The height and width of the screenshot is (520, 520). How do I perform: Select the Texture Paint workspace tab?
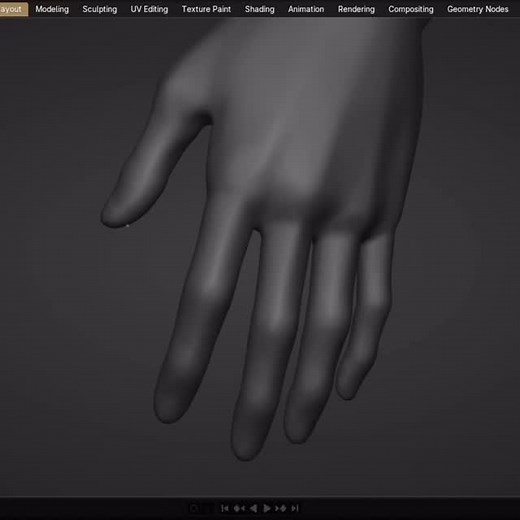[x=206, y=9]
